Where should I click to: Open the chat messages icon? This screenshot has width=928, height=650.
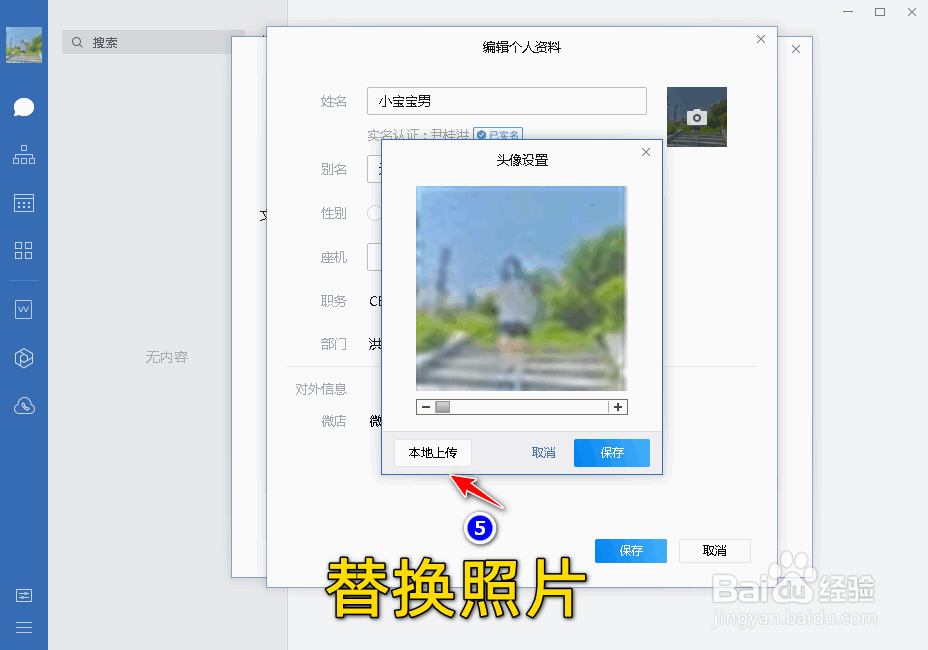pos(24,107)
